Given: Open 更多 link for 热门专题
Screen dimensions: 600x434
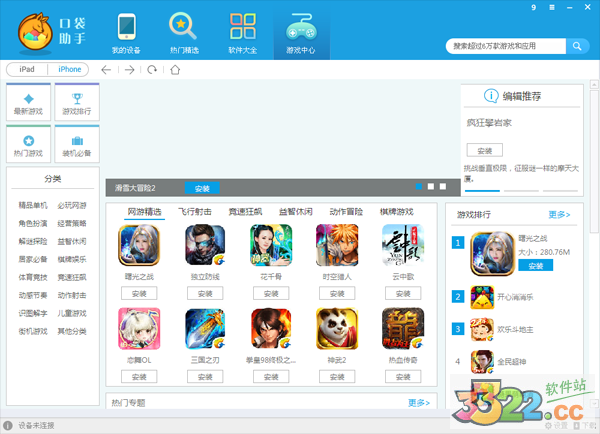Looking at the screenshot, I should click(x=419, y=403).
